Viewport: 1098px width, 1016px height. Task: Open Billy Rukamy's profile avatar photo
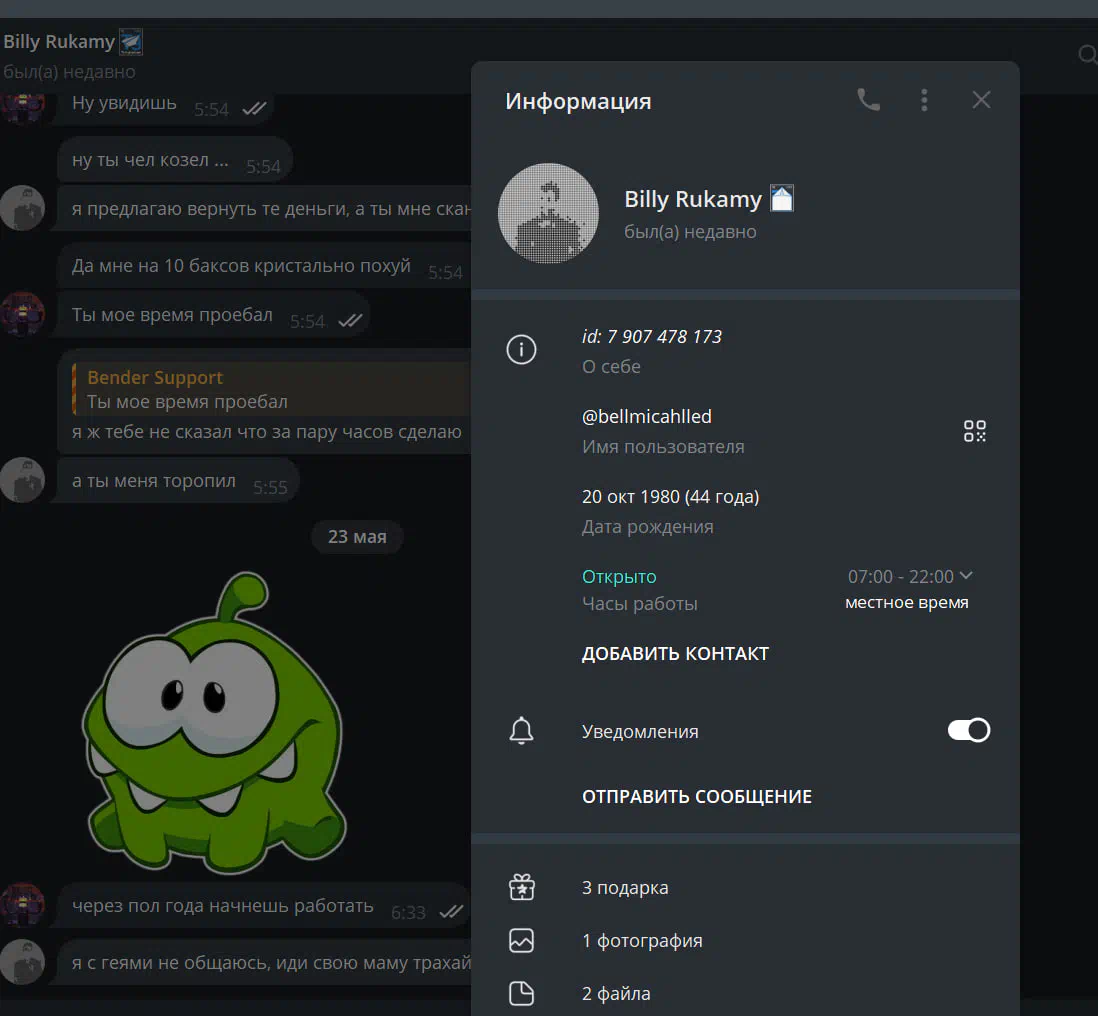click(x=548, y=214)
